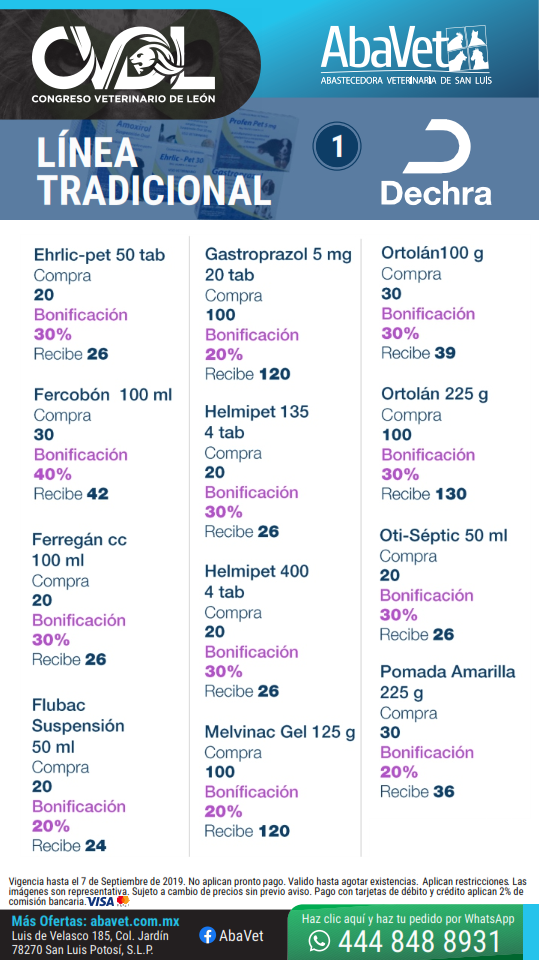
Task: Click the Luis de Velasco 185 address text
Action: coord(89,936)
